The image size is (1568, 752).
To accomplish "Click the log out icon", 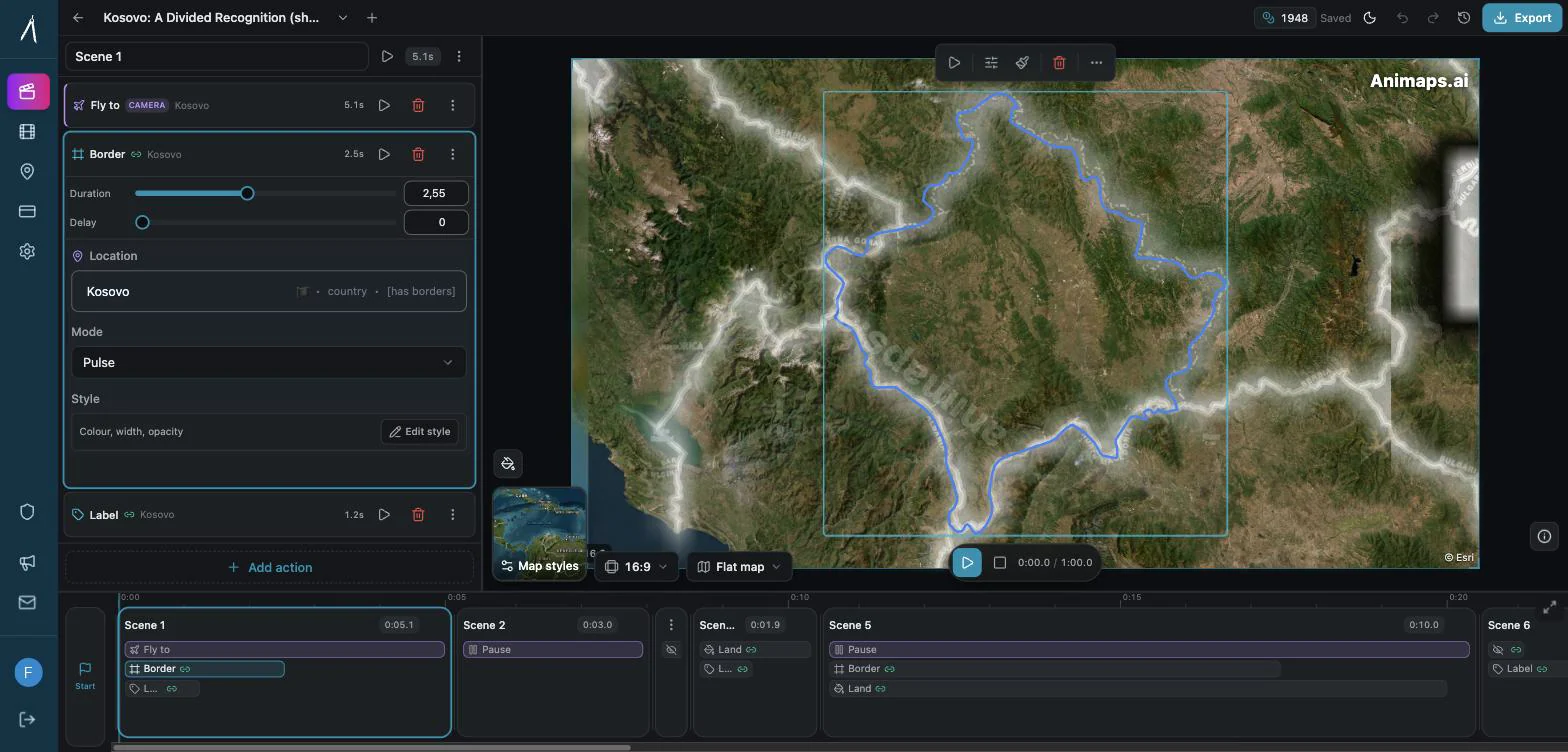I will tap(28, 719).
